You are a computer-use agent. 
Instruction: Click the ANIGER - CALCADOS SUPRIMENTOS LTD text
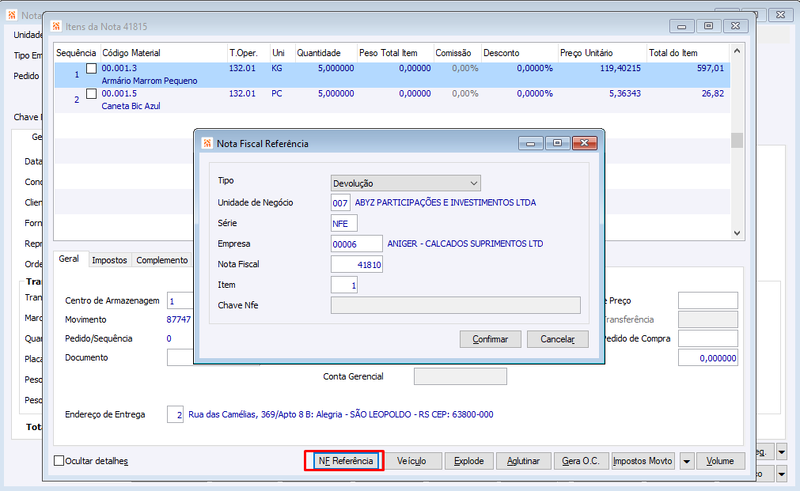(465, 244)
